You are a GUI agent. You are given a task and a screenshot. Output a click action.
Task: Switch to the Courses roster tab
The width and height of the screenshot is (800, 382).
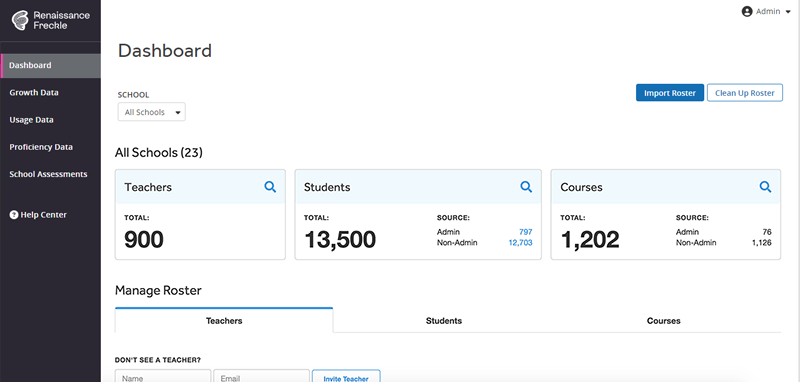pos(663,321)
